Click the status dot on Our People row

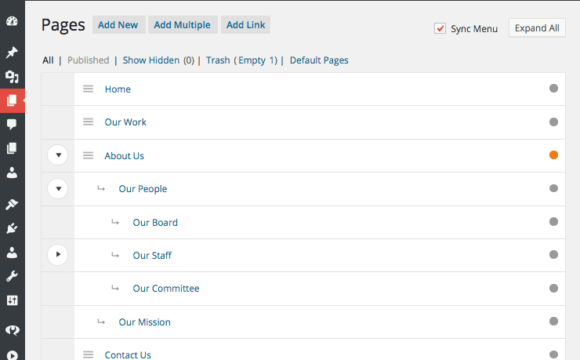pyautogui.click(x=553, y=188)
